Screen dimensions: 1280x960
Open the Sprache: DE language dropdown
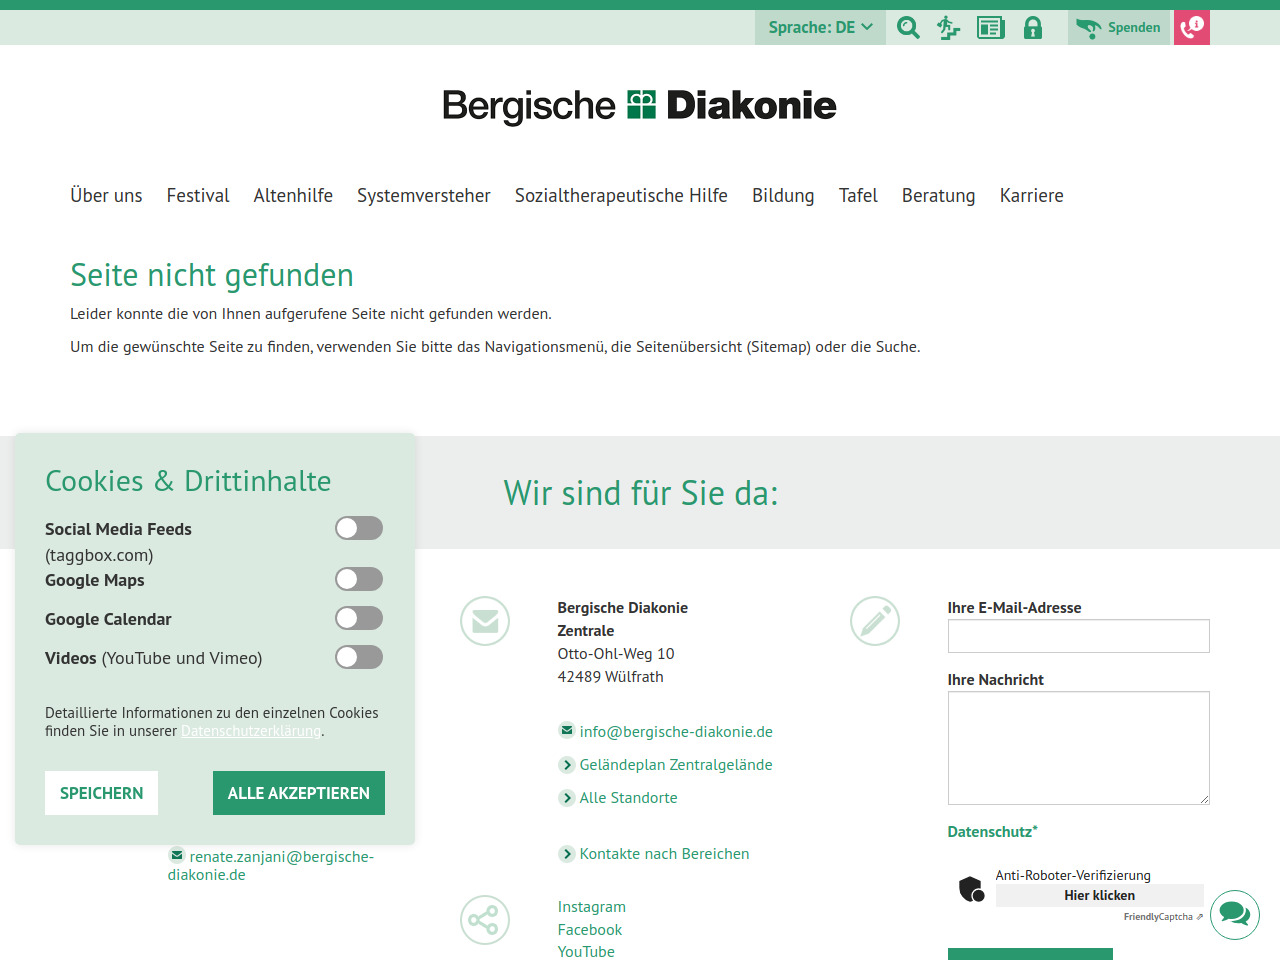point(820,28)
